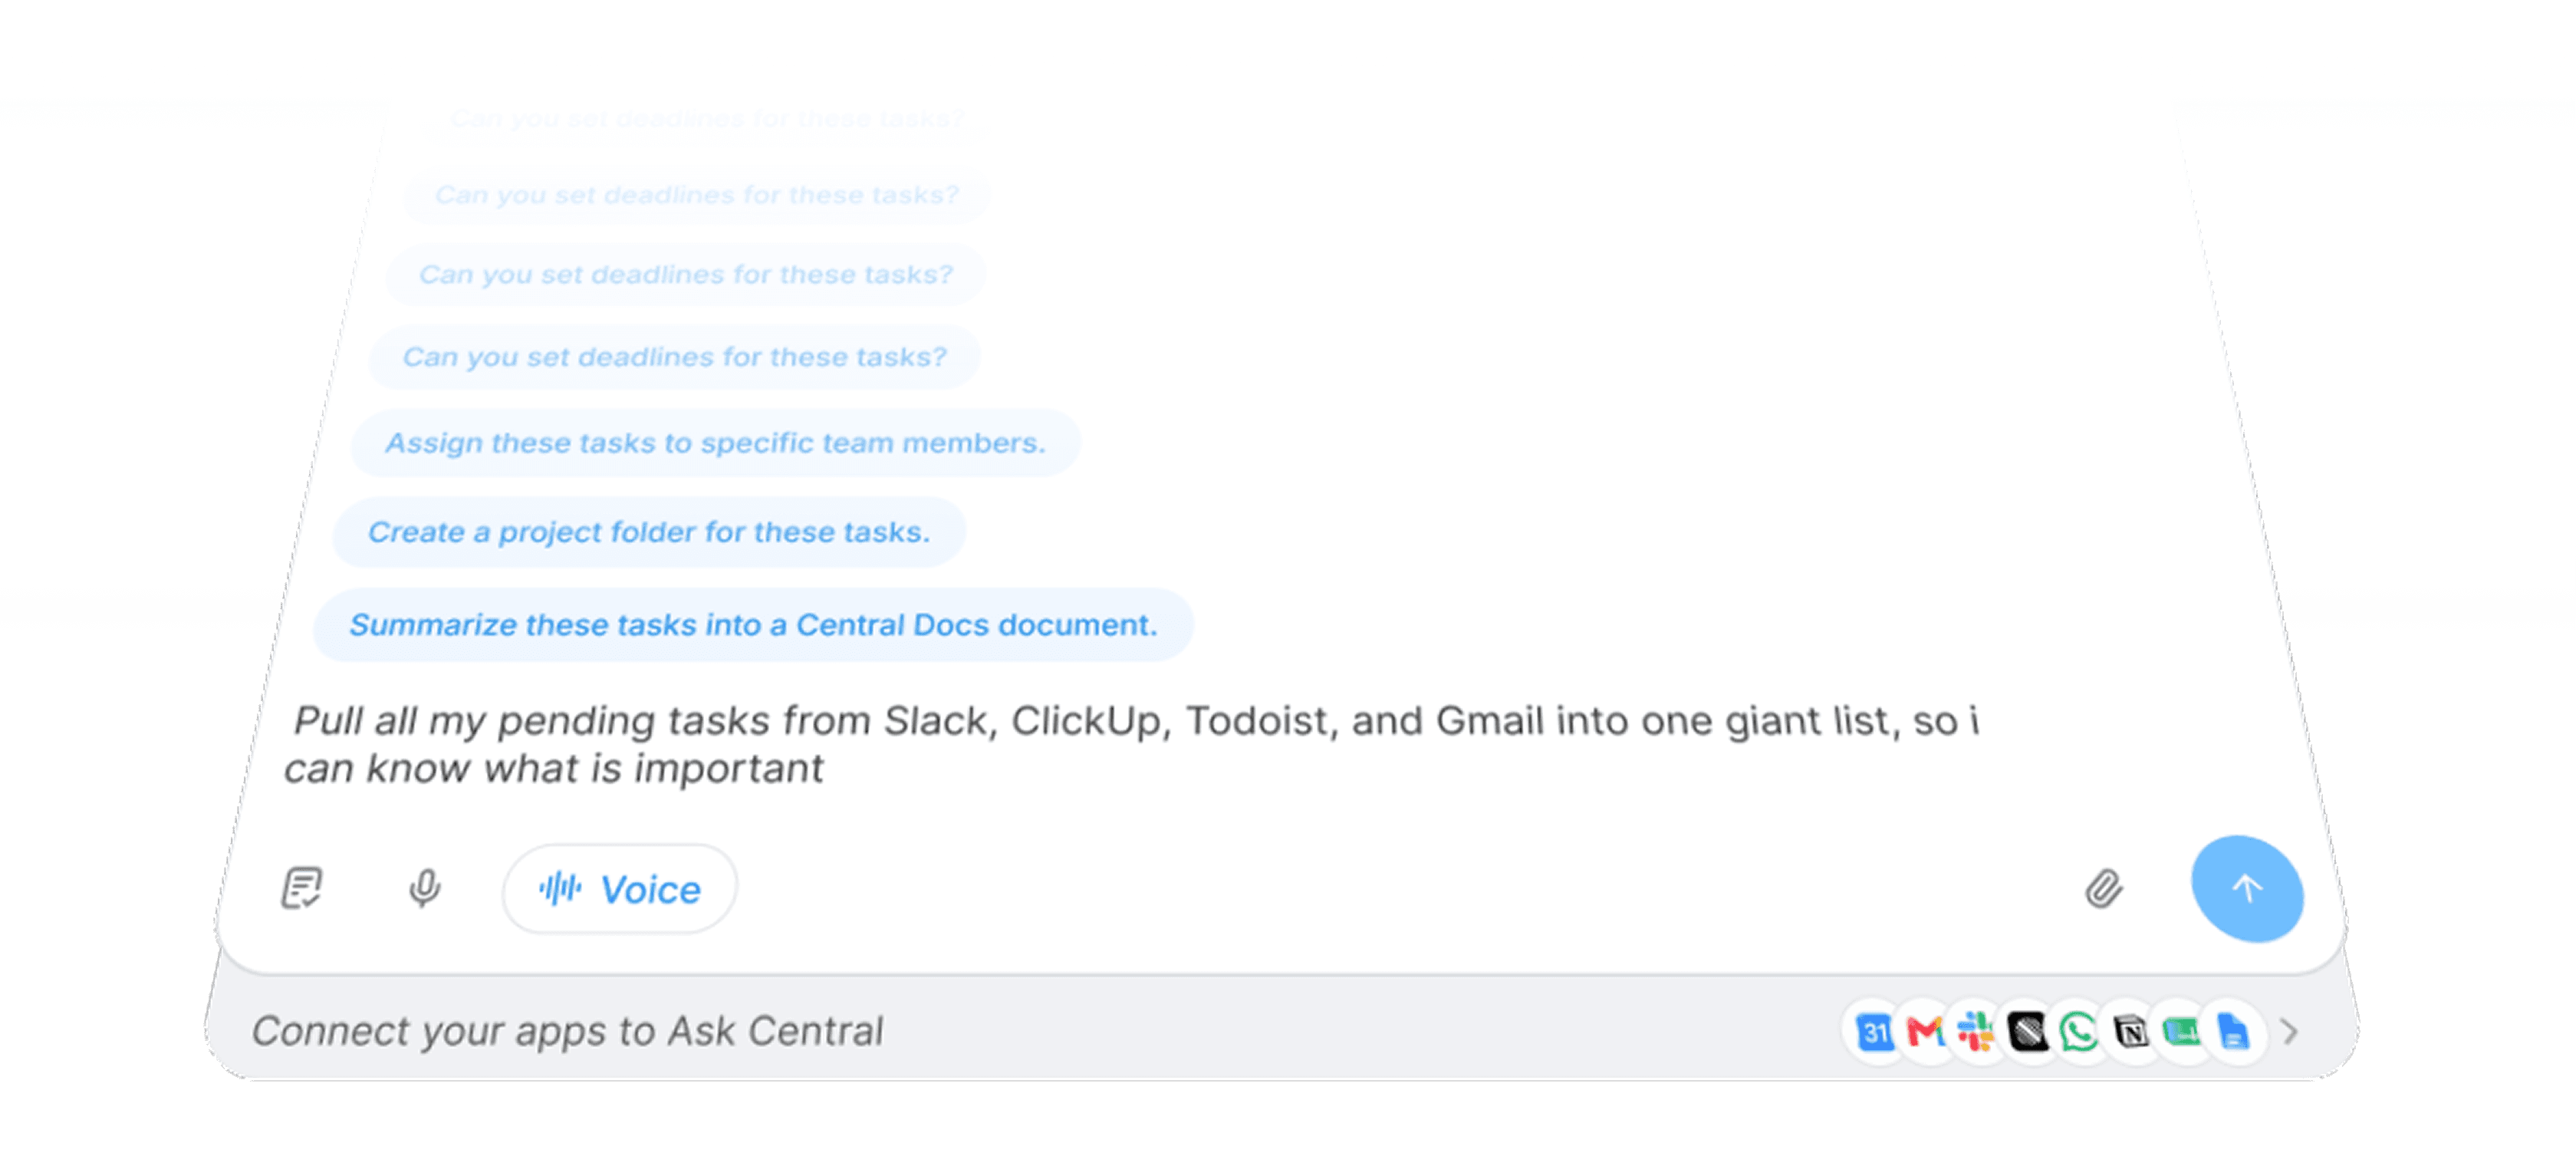2576x1156 pixels.
Task: Attach a file with paperclip icon
Action: coord(2104,888)
